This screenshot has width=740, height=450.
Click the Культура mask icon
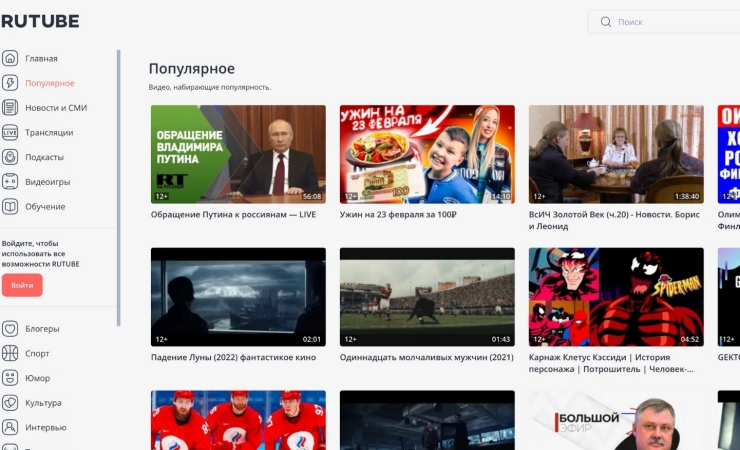(10, 402)
